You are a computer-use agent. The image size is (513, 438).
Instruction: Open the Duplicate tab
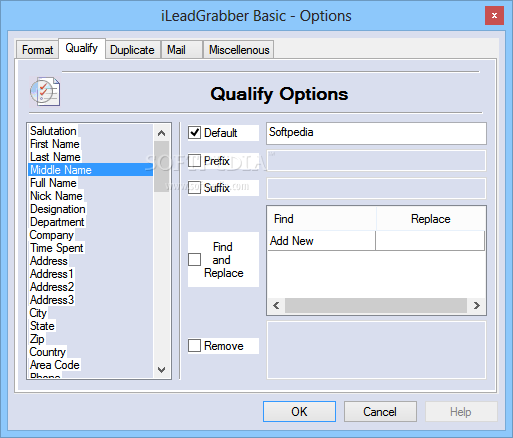[x=132, y=50]
